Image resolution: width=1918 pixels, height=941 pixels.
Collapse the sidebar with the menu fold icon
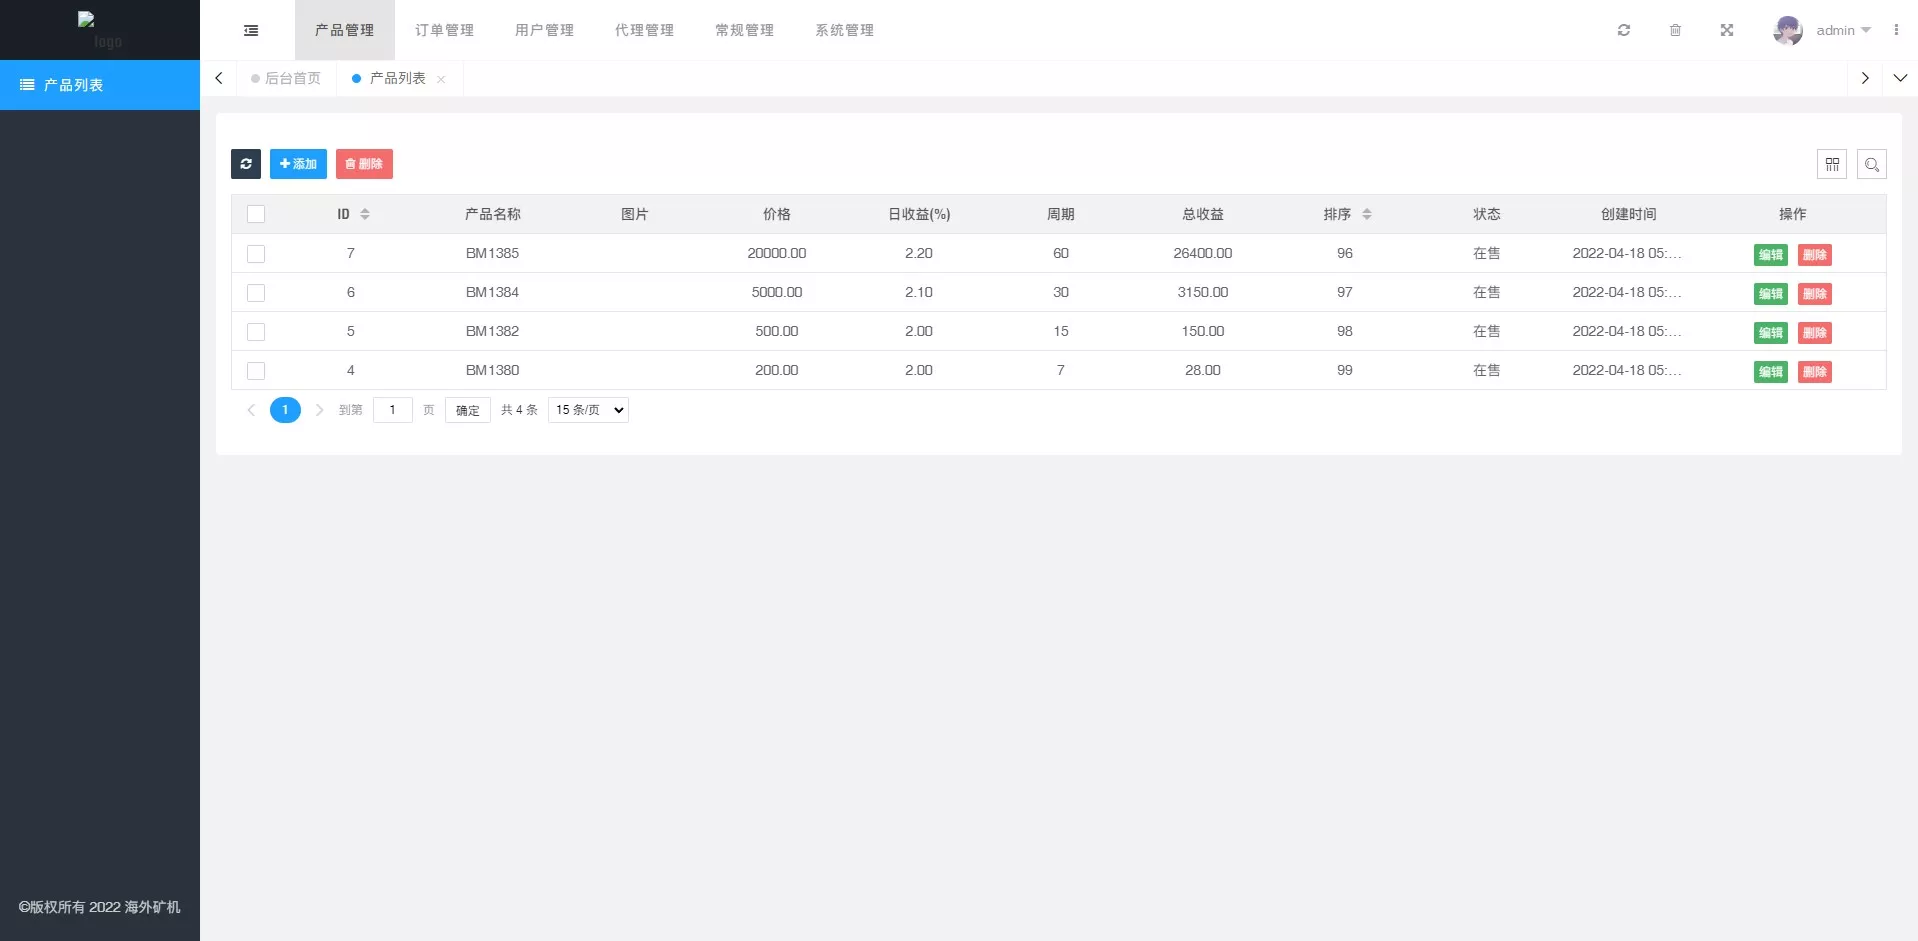[x=251, y=31]
